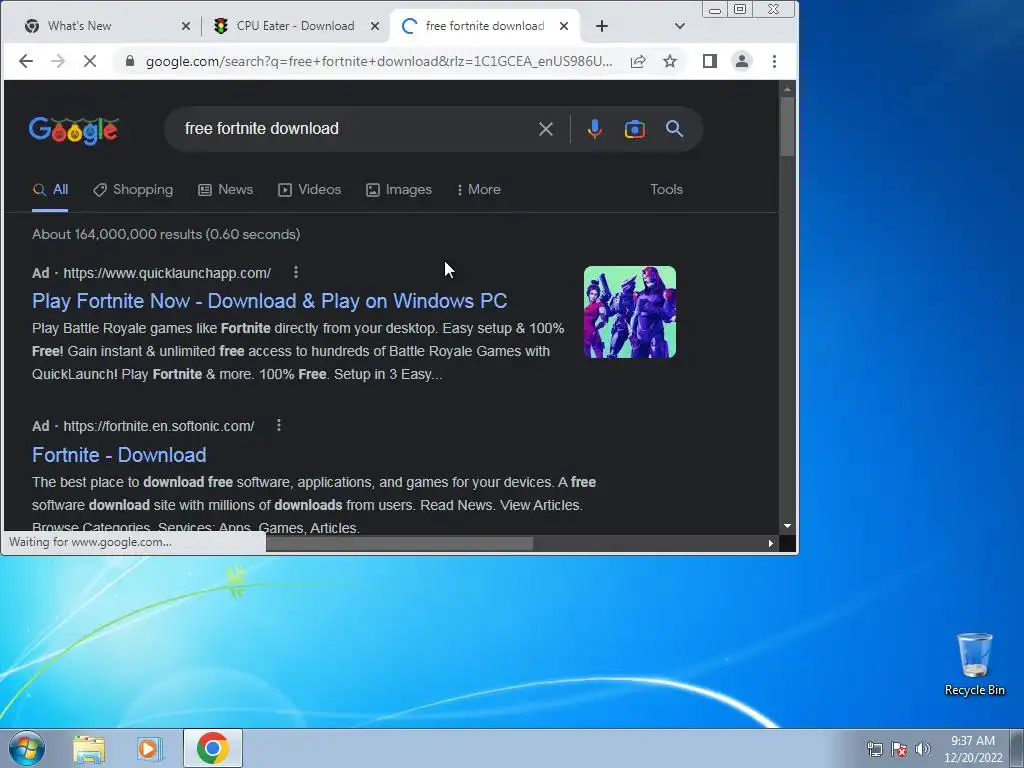The height and width of the screenshot is (768, 1024).
Task: Select the All results tab
Action: [x=50, y=189]
